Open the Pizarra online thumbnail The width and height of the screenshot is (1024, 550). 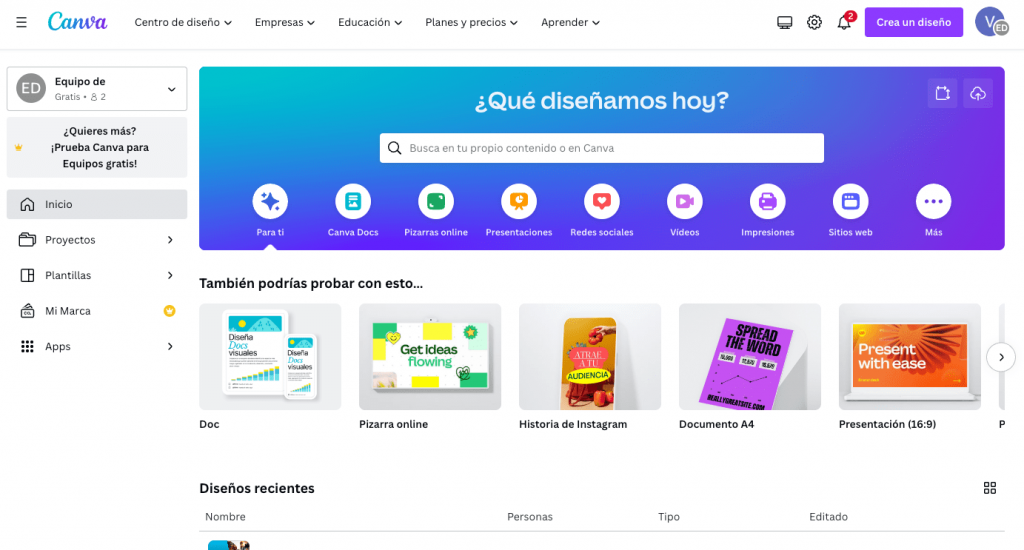click(430, 357)
